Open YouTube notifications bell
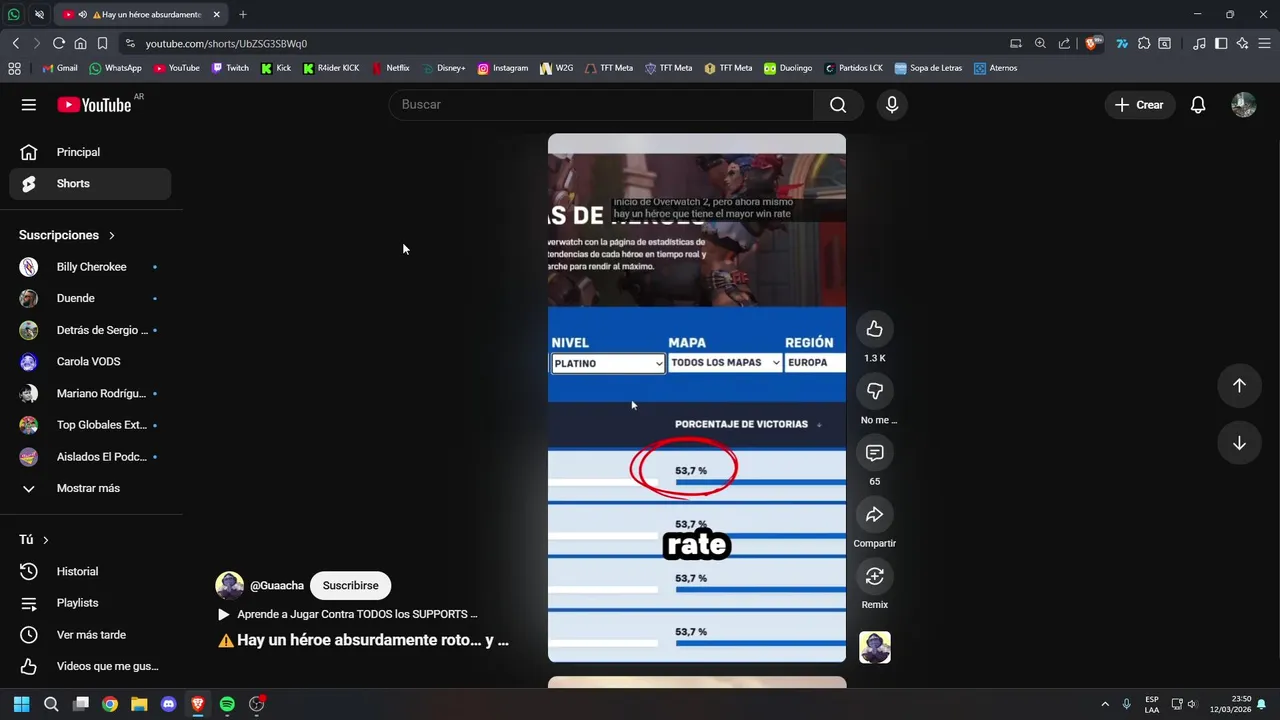The width and height of the screenshot is (1280, 720). click(x=1198, y=105)
